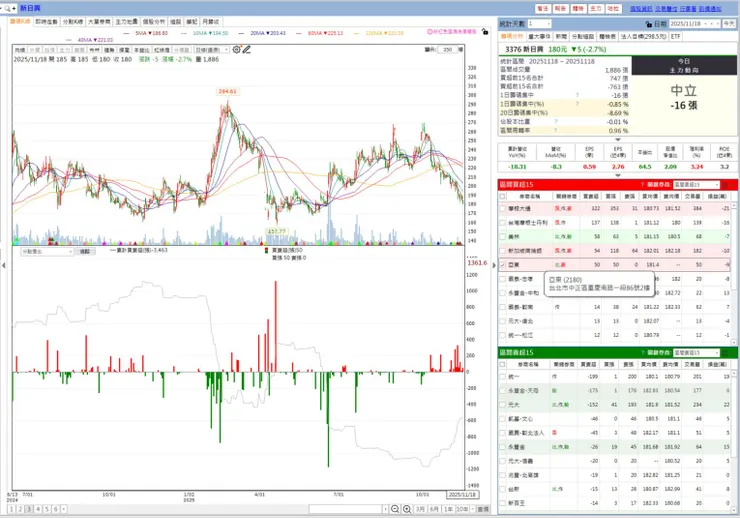Viewport: 740px width, 518px height.
Task: Toggle the lock icon beside 日期
Action: pyautogui.click(x=648, y=24)
